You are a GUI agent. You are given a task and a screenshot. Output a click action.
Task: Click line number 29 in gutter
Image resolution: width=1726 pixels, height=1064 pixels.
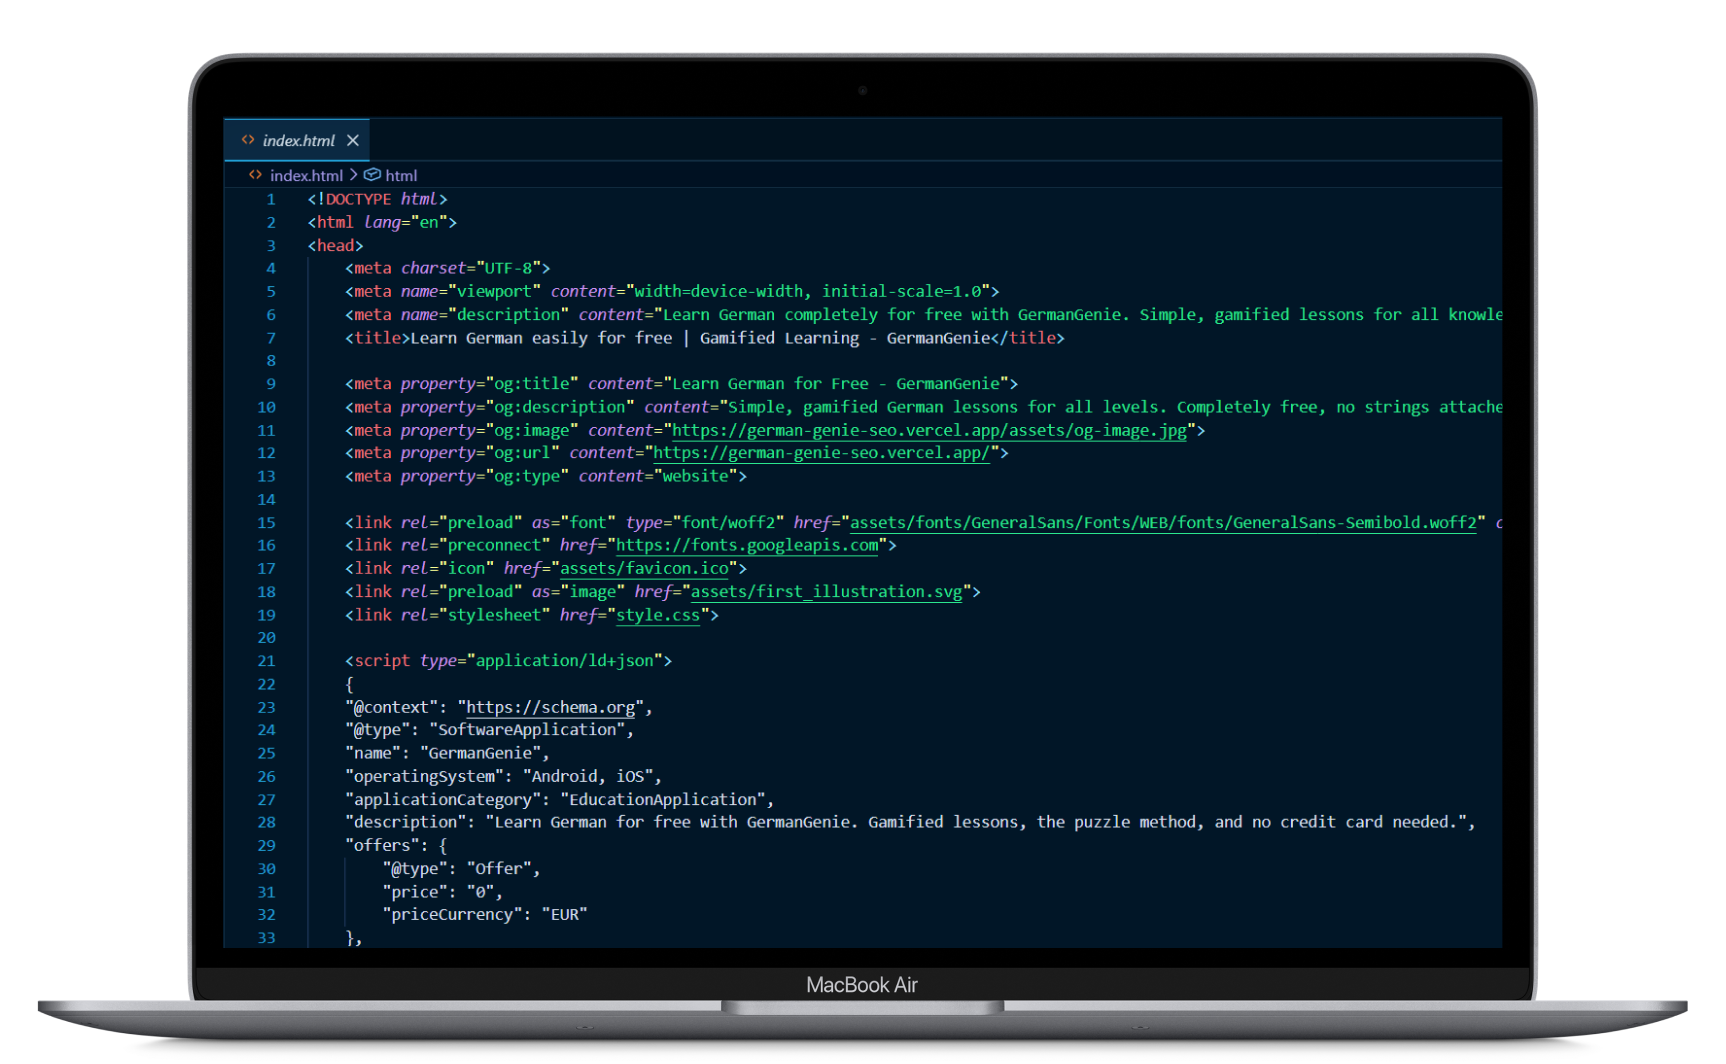point(266,846)
